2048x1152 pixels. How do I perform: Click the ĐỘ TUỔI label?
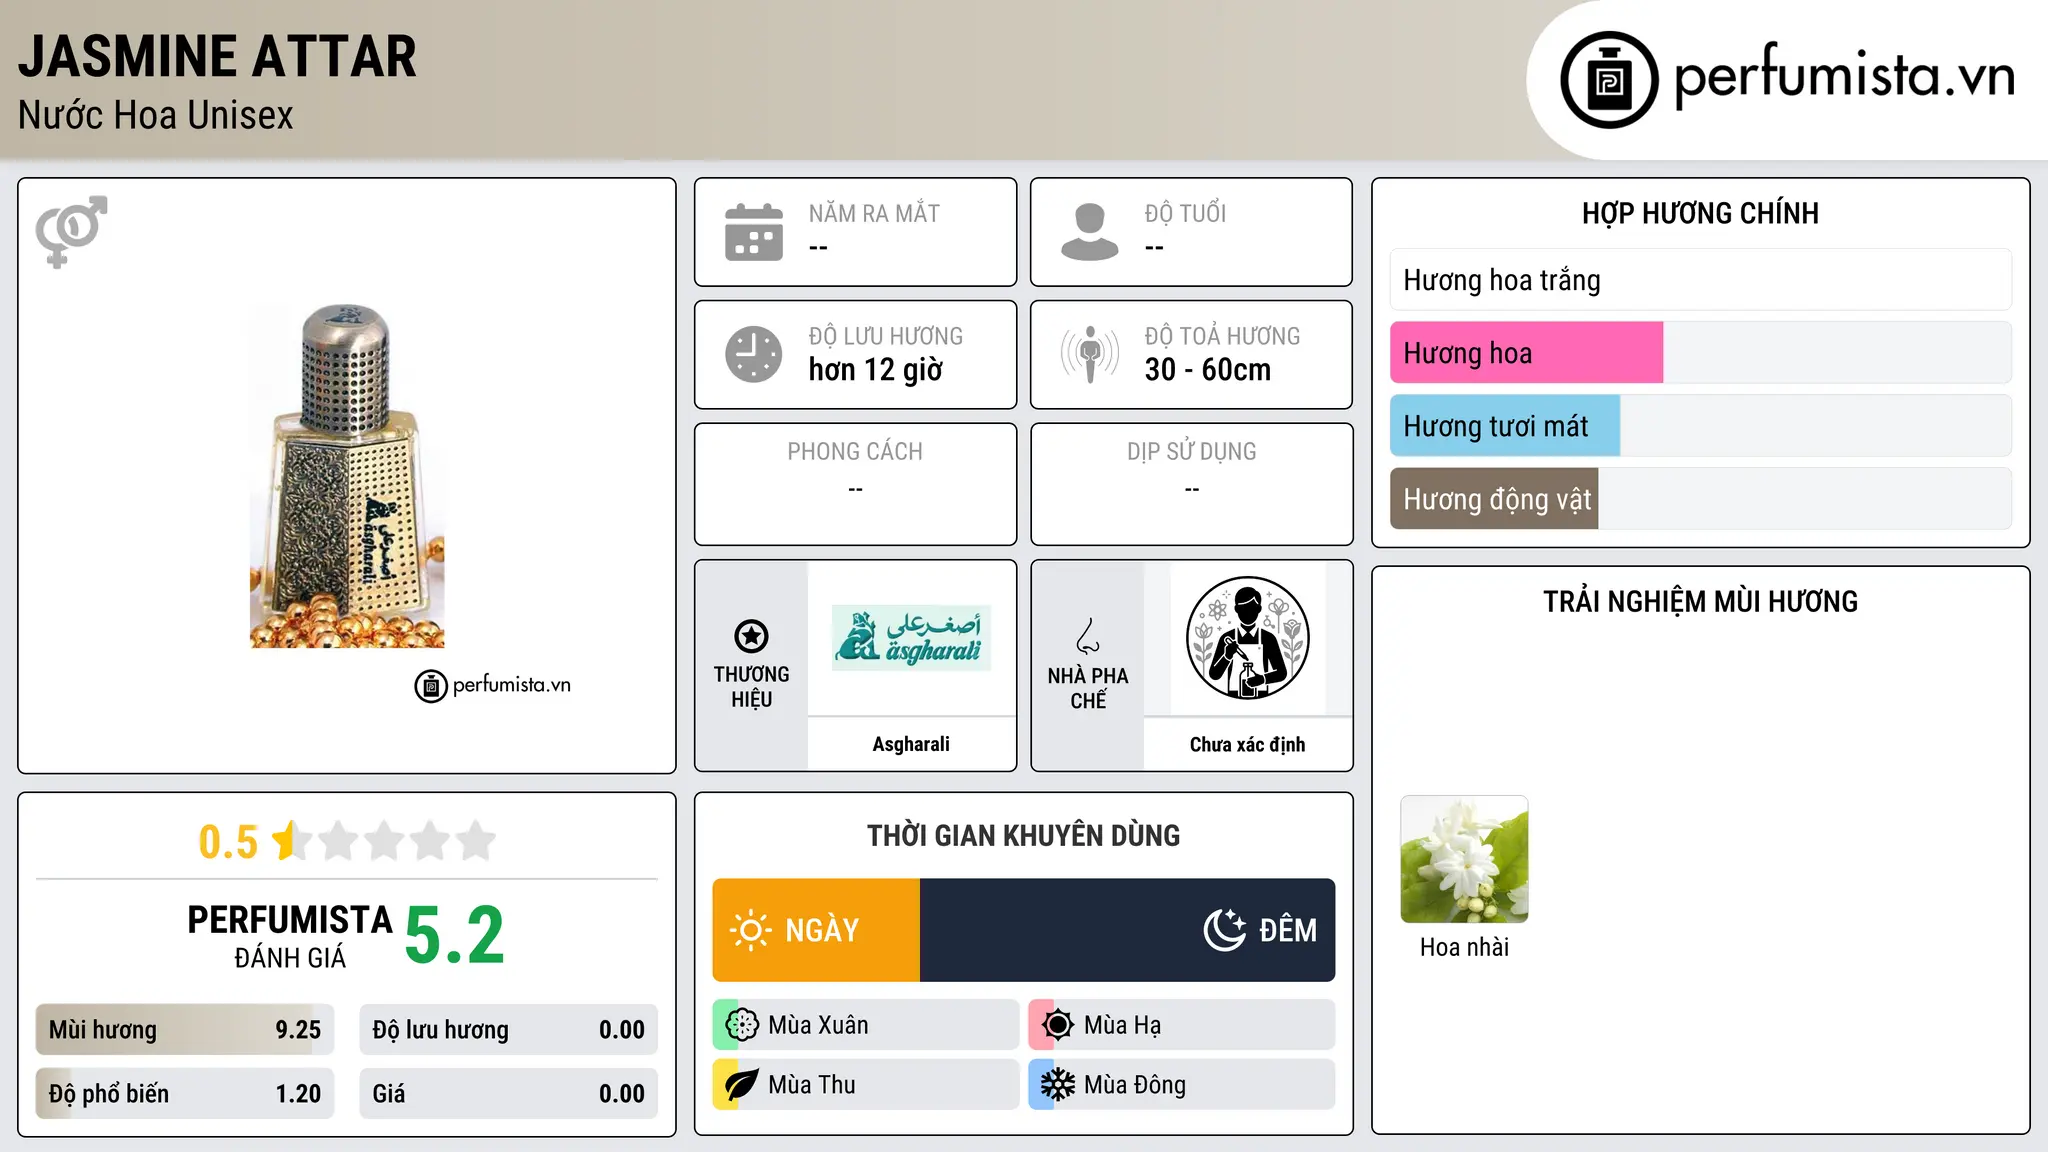coord(1185,213)
